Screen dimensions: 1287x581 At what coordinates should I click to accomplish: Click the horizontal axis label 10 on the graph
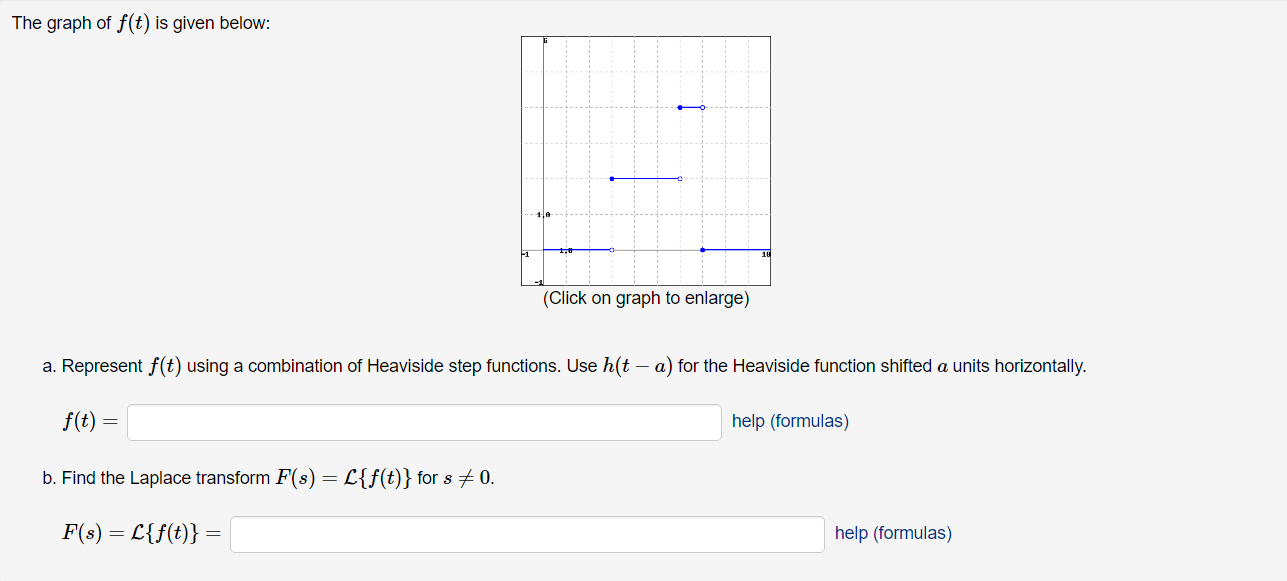(765, 255)
